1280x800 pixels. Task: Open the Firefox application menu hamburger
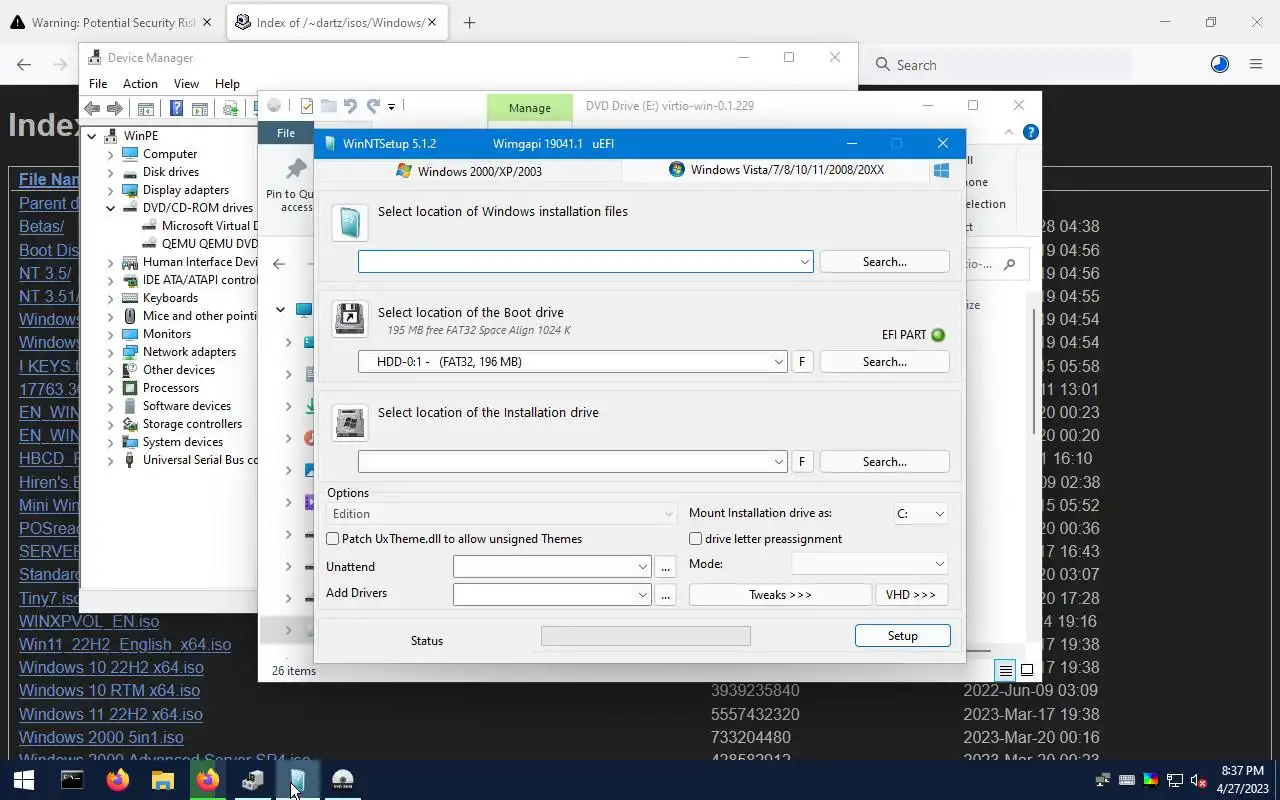click(x=1256, y=64)
